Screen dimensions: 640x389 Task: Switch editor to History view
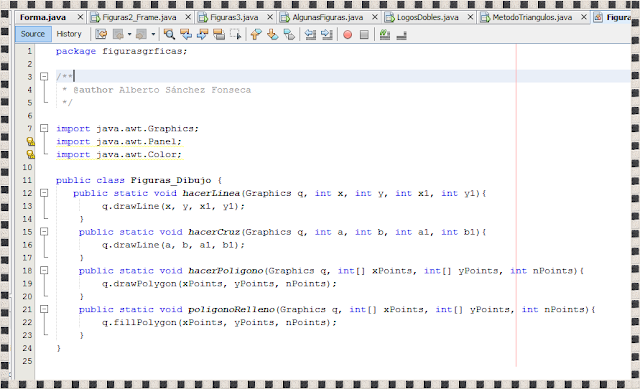69,34
